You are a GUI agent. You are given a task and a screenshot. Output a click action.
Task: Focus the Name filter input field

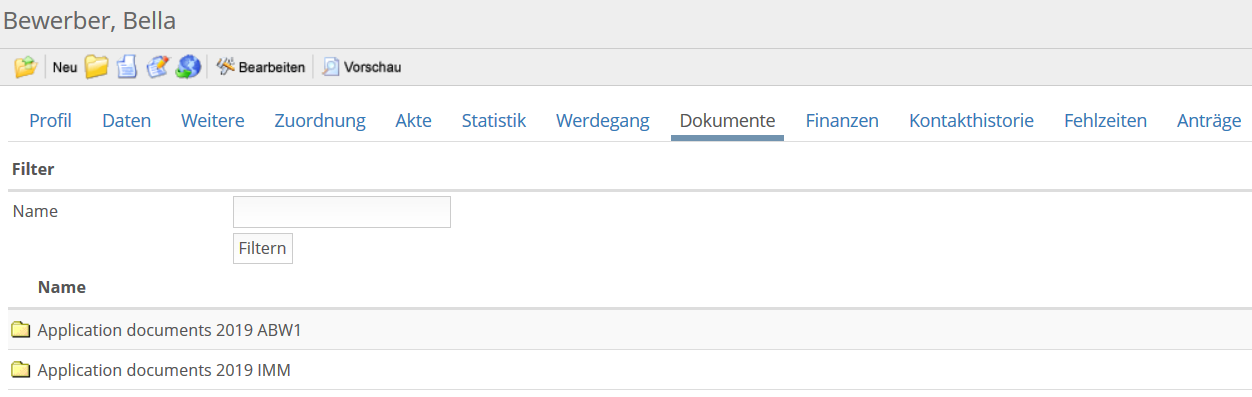pos(342,212)
